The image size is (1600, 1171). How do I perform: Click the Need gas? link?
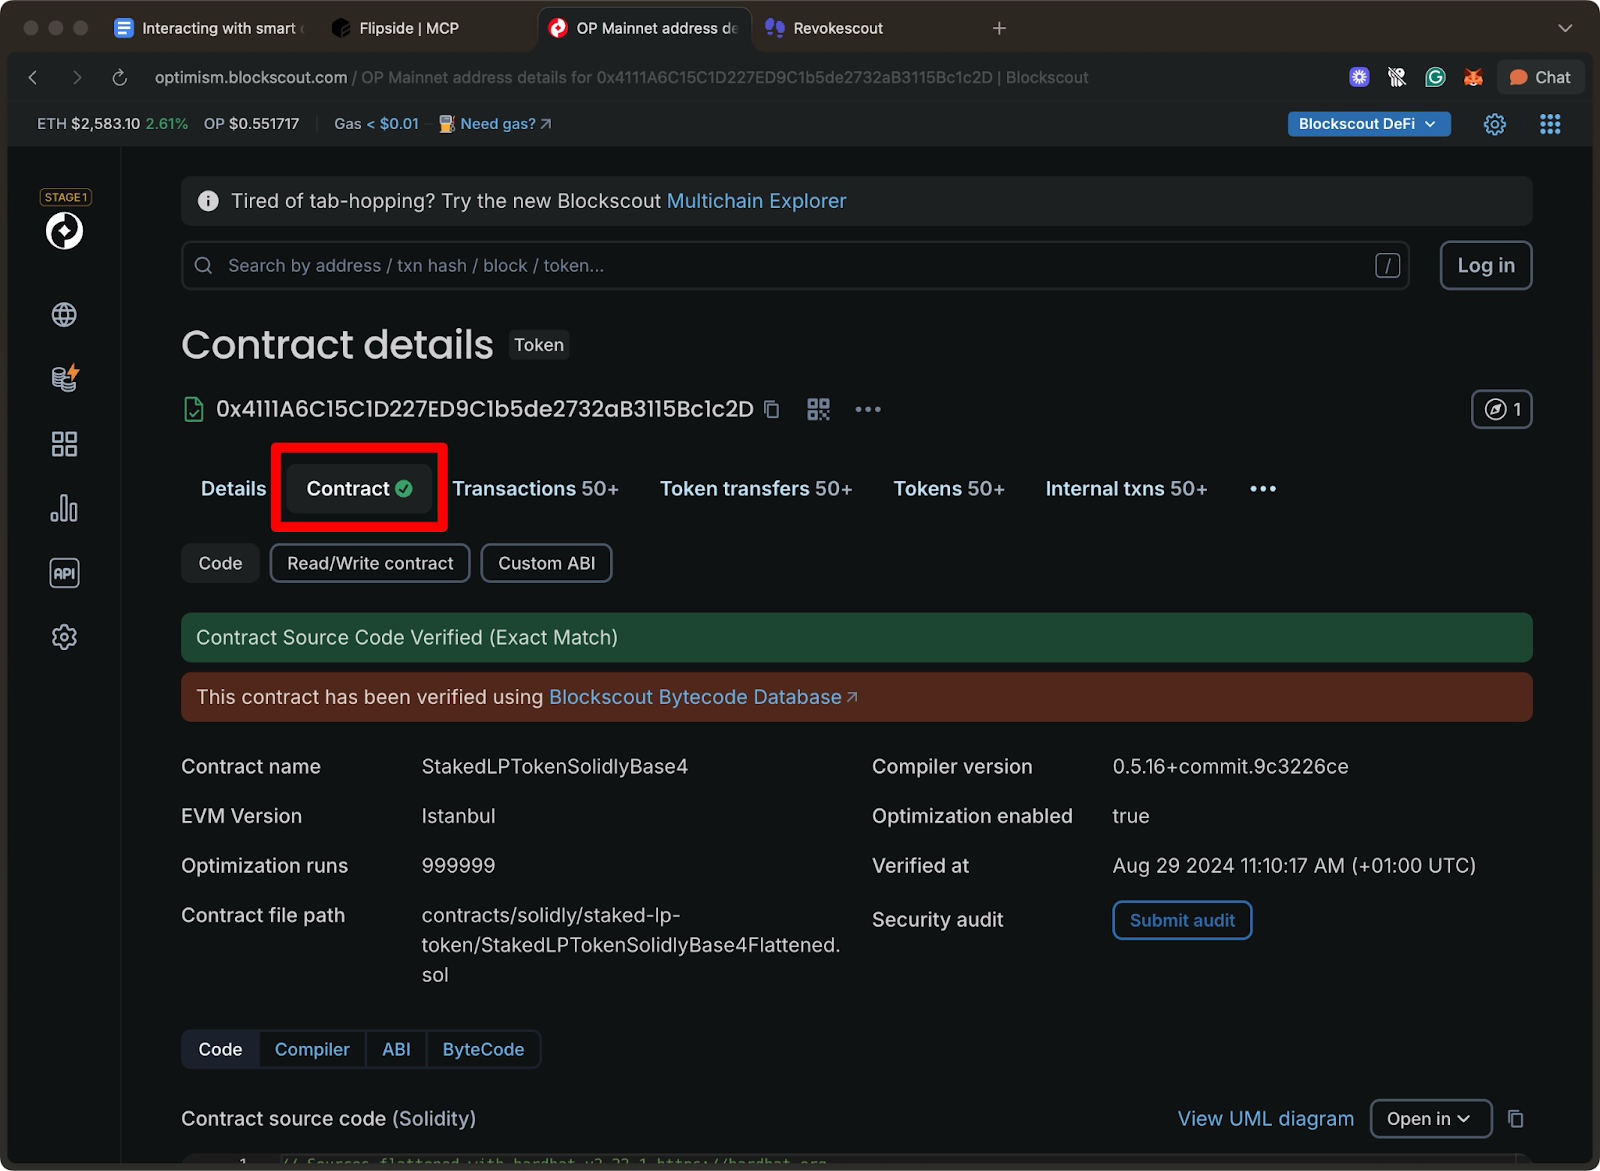[x=505, y=124]
